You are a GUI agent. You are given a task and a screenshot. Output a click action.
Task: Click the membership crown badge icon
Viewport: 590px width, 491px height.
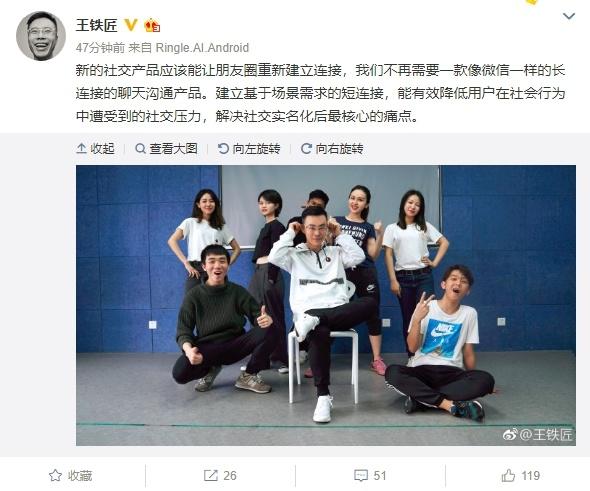(x=152, y=25)
